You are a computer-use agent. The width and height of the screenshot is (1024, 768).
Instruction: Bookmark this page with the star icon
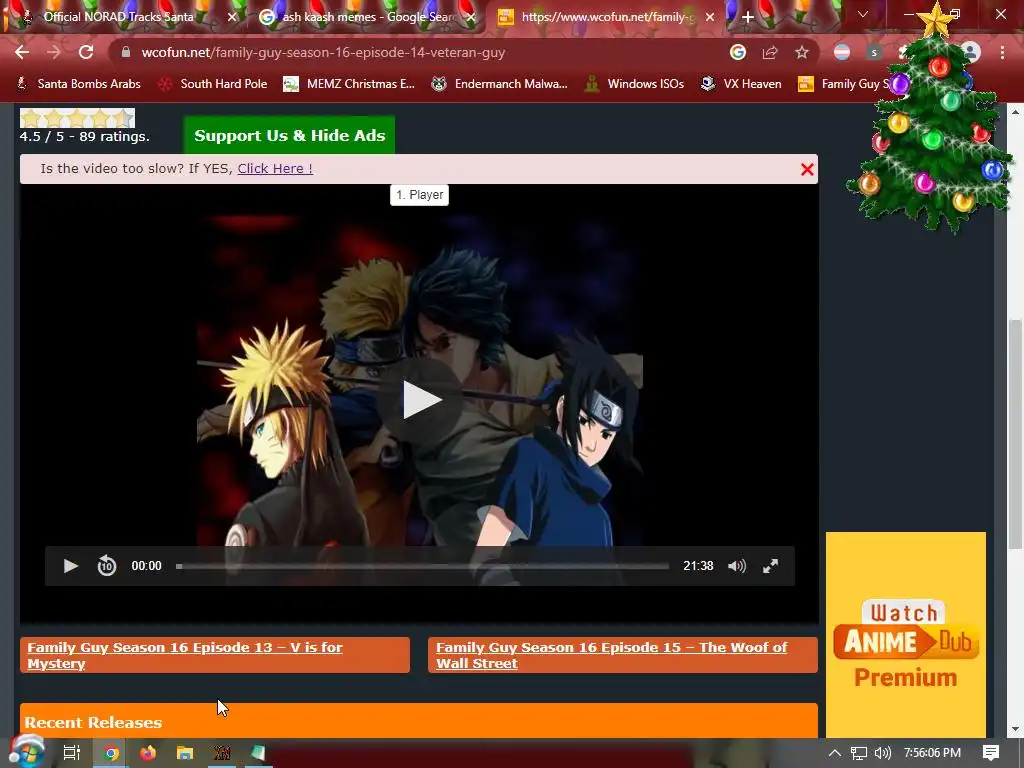(x=802, y=52)
